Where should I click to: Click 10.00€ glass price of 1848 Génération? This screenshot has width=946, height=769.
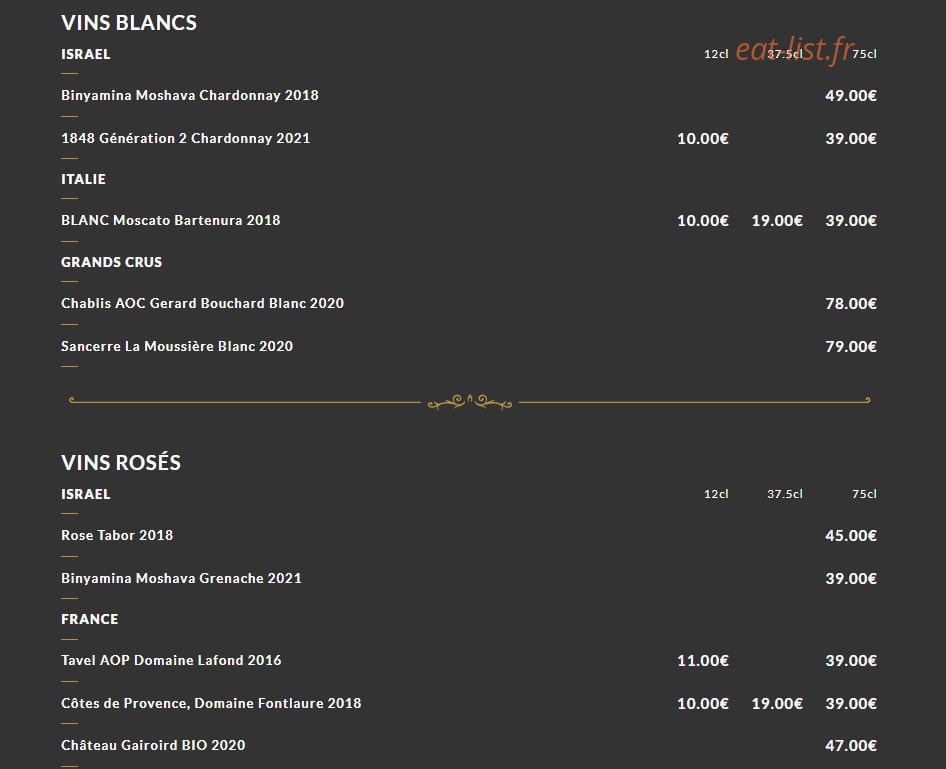(703, 139)
